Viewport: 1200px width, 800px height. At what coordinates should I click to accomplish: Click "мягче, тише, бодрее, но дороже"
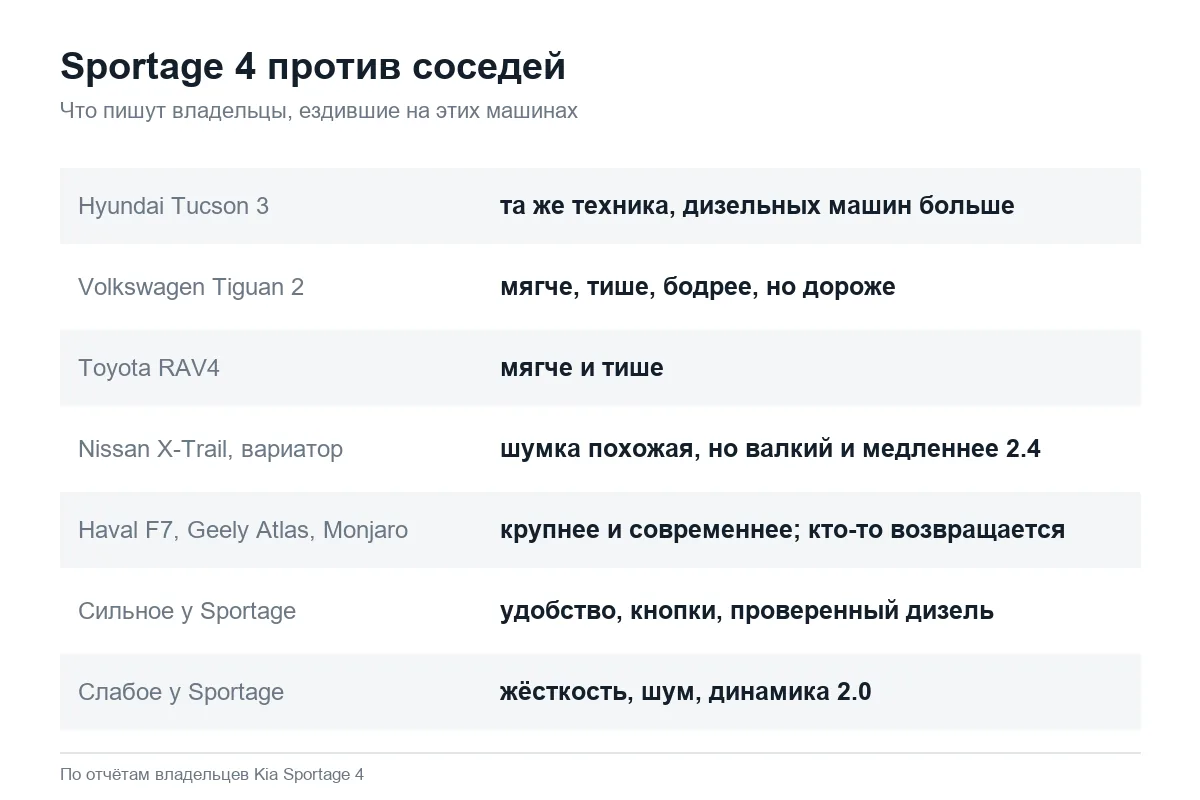tap(698, 287)
